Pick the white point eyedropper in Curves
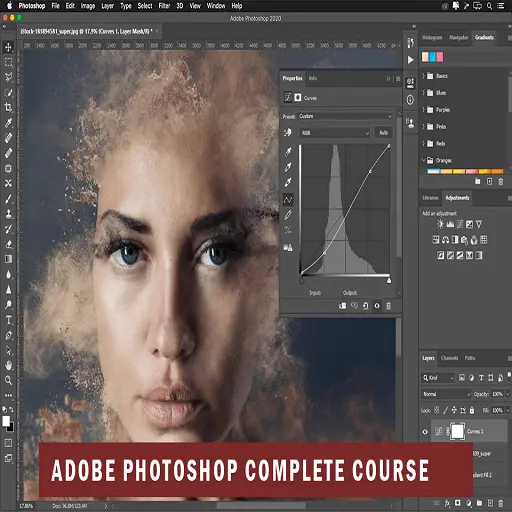Screen dimensions: 512x512 tap(288, 182)
